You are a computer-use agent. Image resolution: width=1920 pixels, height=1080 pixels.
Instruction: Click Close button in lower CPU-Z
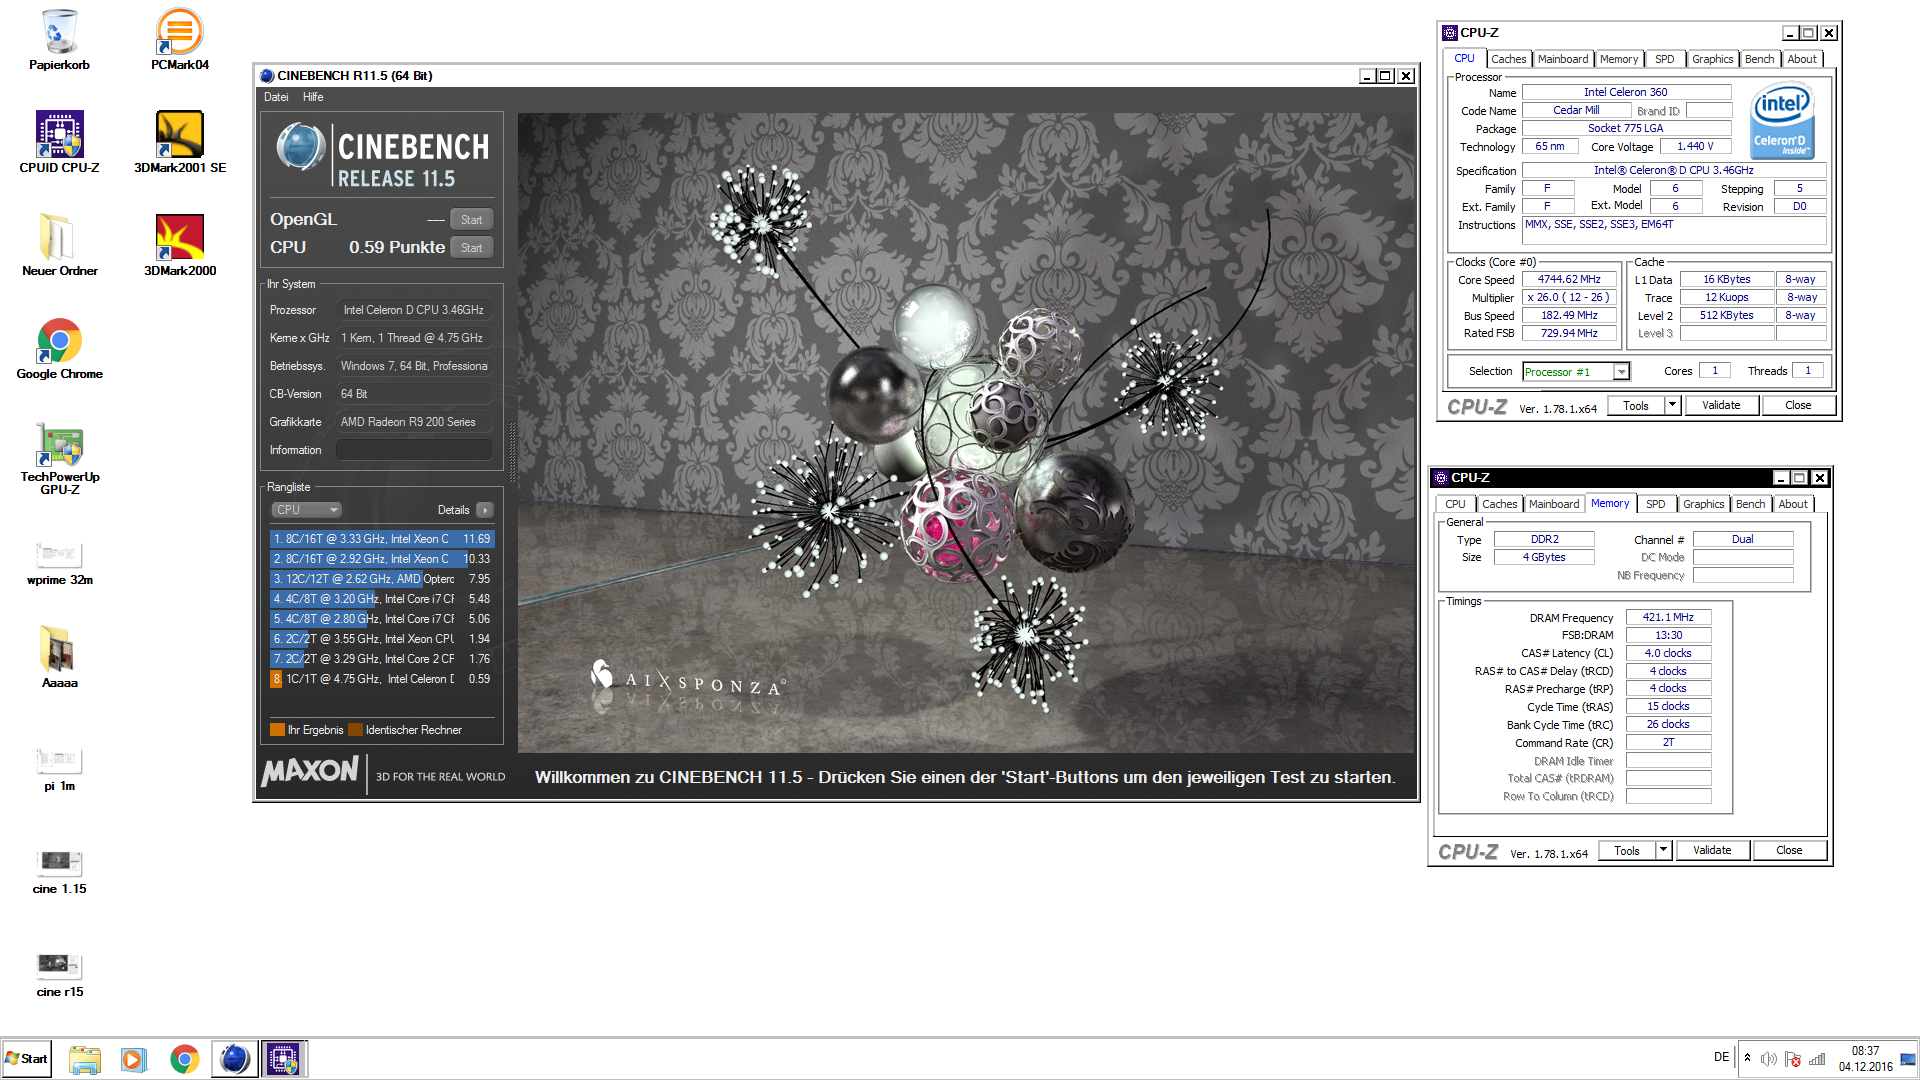click(x=1789, y=851)
